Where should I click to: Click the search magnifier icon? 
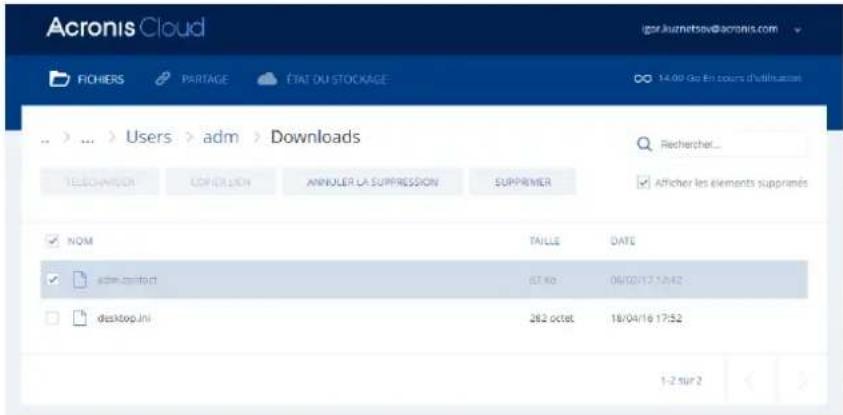(644, 144)
